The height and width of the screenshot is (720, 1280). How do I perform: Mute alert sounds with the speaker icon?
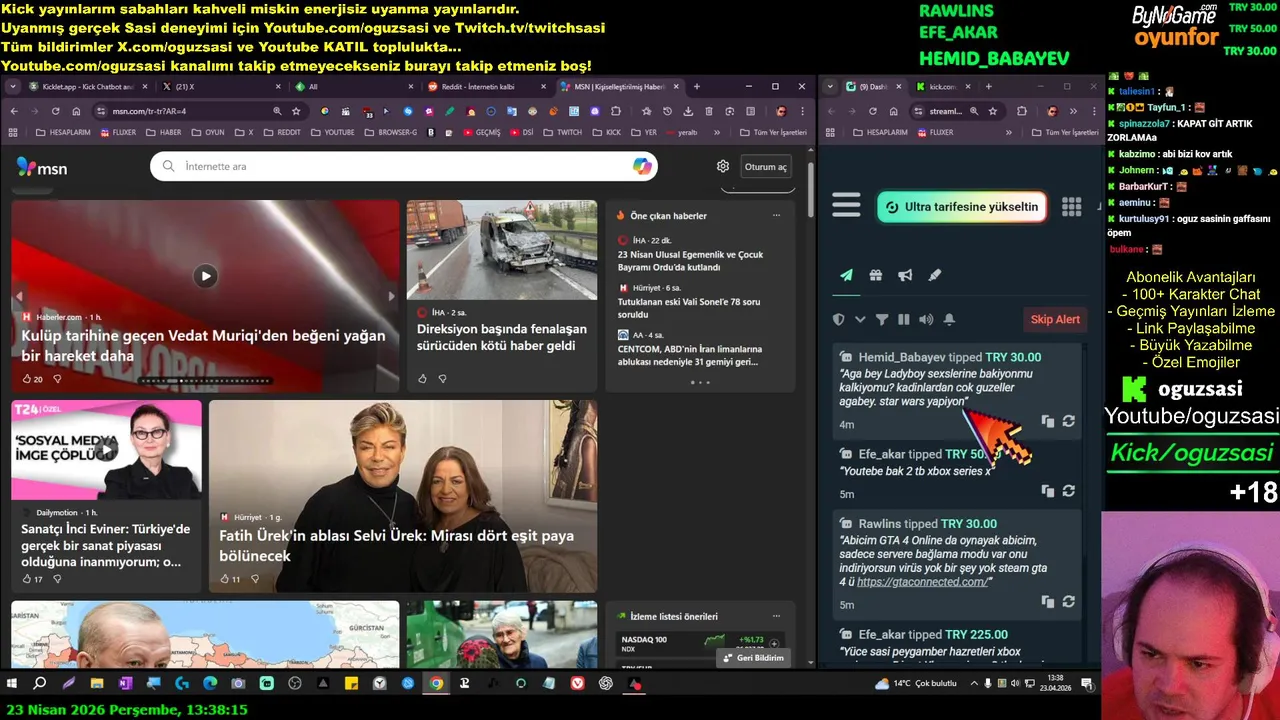click(x=926, y=319)
